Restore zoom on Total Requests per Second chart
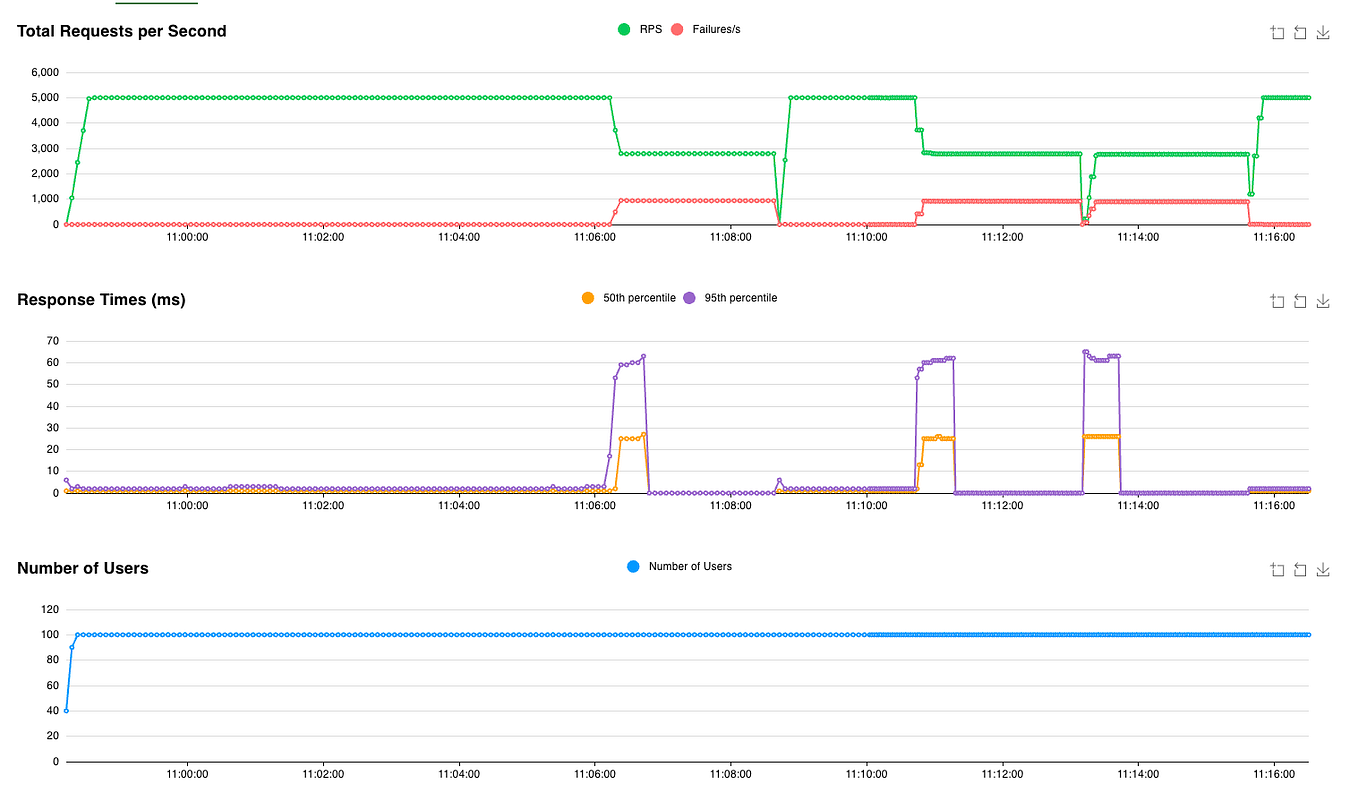The image size is (1358, 808). (1300, 32)
